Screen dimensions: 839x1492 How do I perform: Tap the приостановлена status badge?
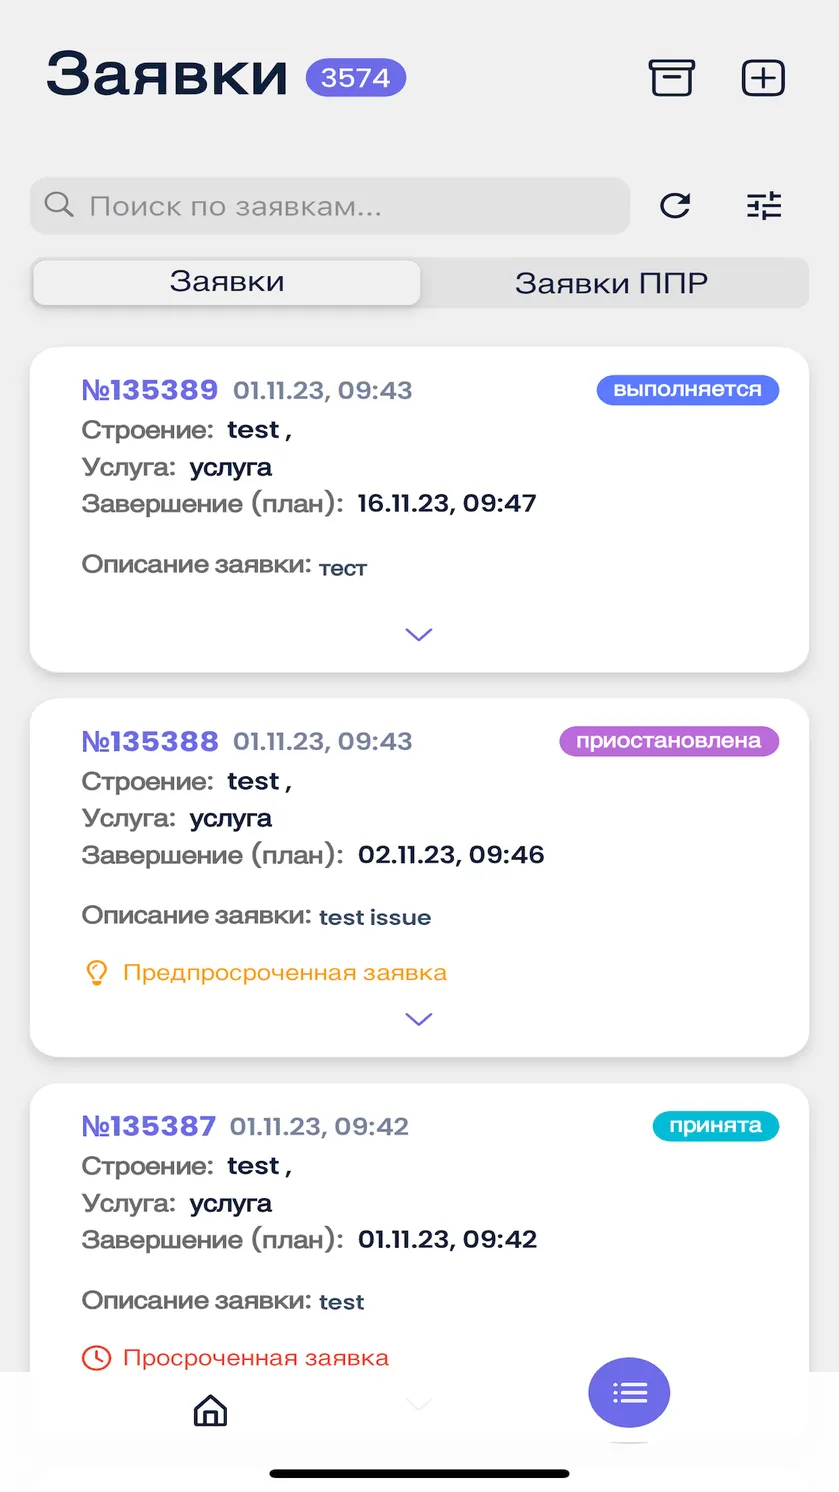(669, 741)
